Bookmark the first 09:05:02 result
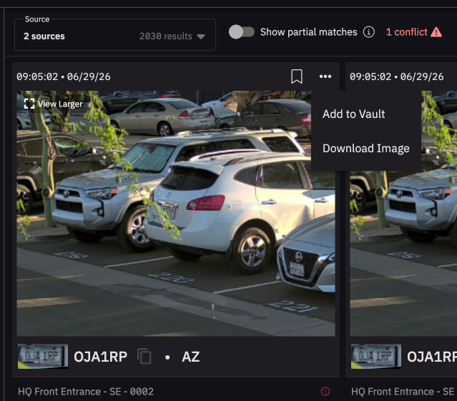Image resolution: width=457 pixels, height=401 pixels. point(296,77)
